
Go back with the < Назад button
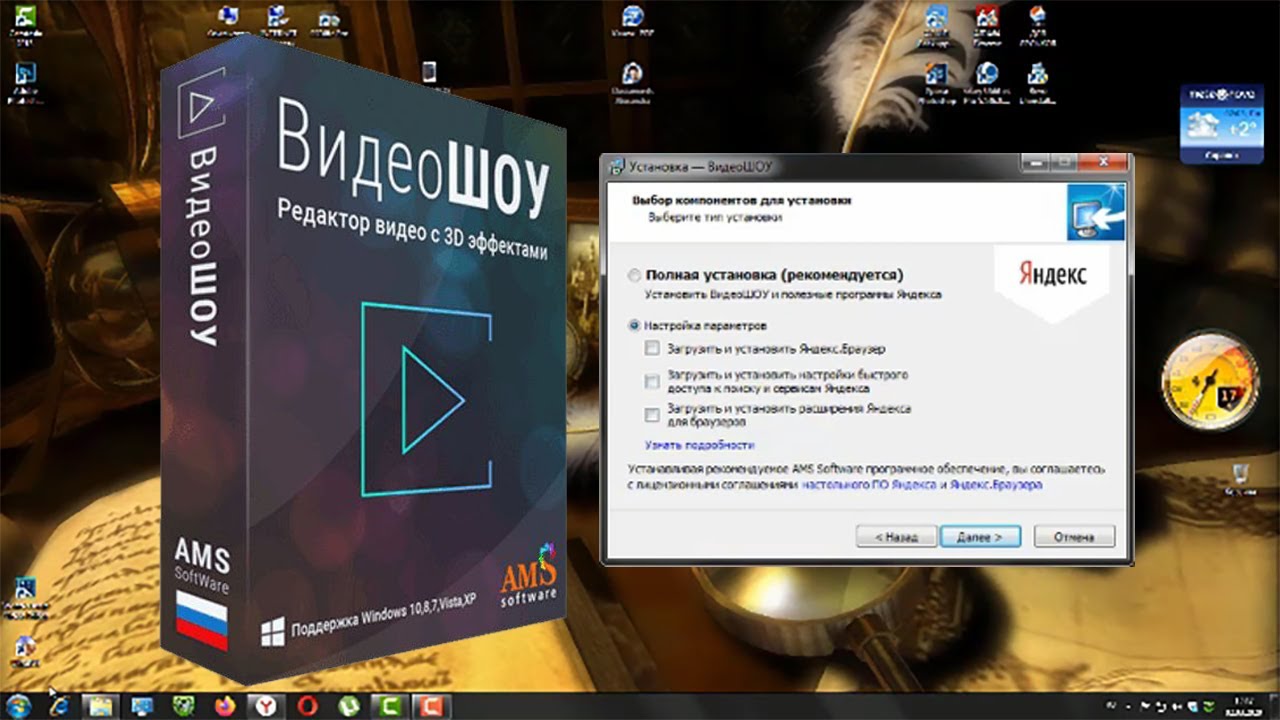click(x=896, y=536)
